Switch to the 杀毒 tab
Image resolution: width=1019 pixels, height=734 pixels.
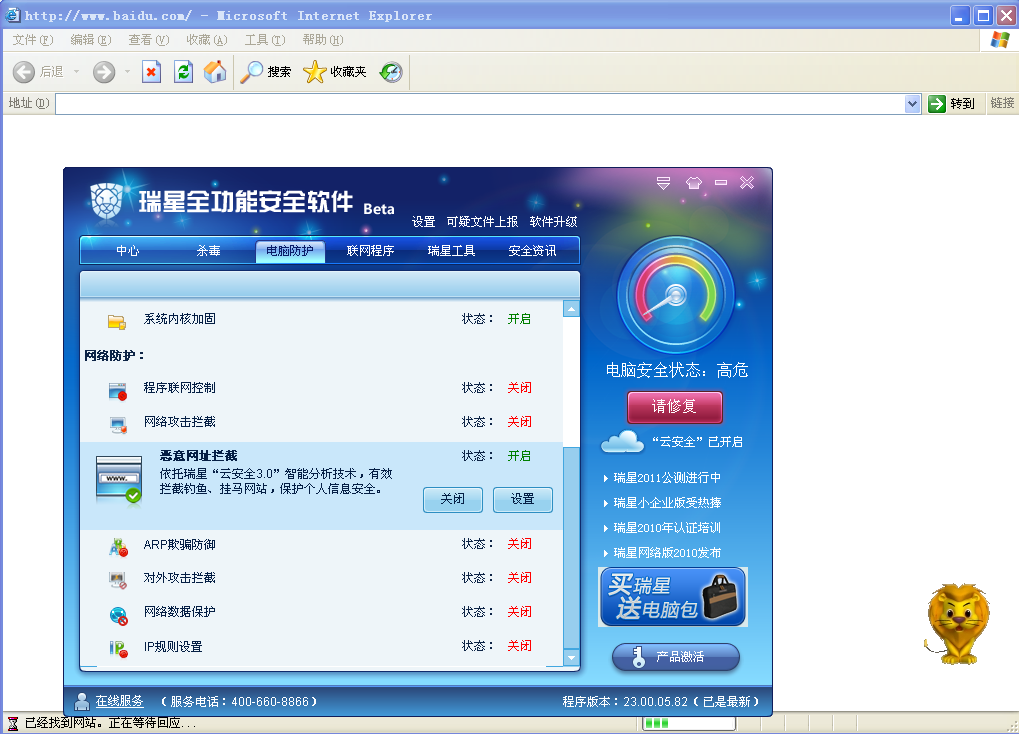209,251
